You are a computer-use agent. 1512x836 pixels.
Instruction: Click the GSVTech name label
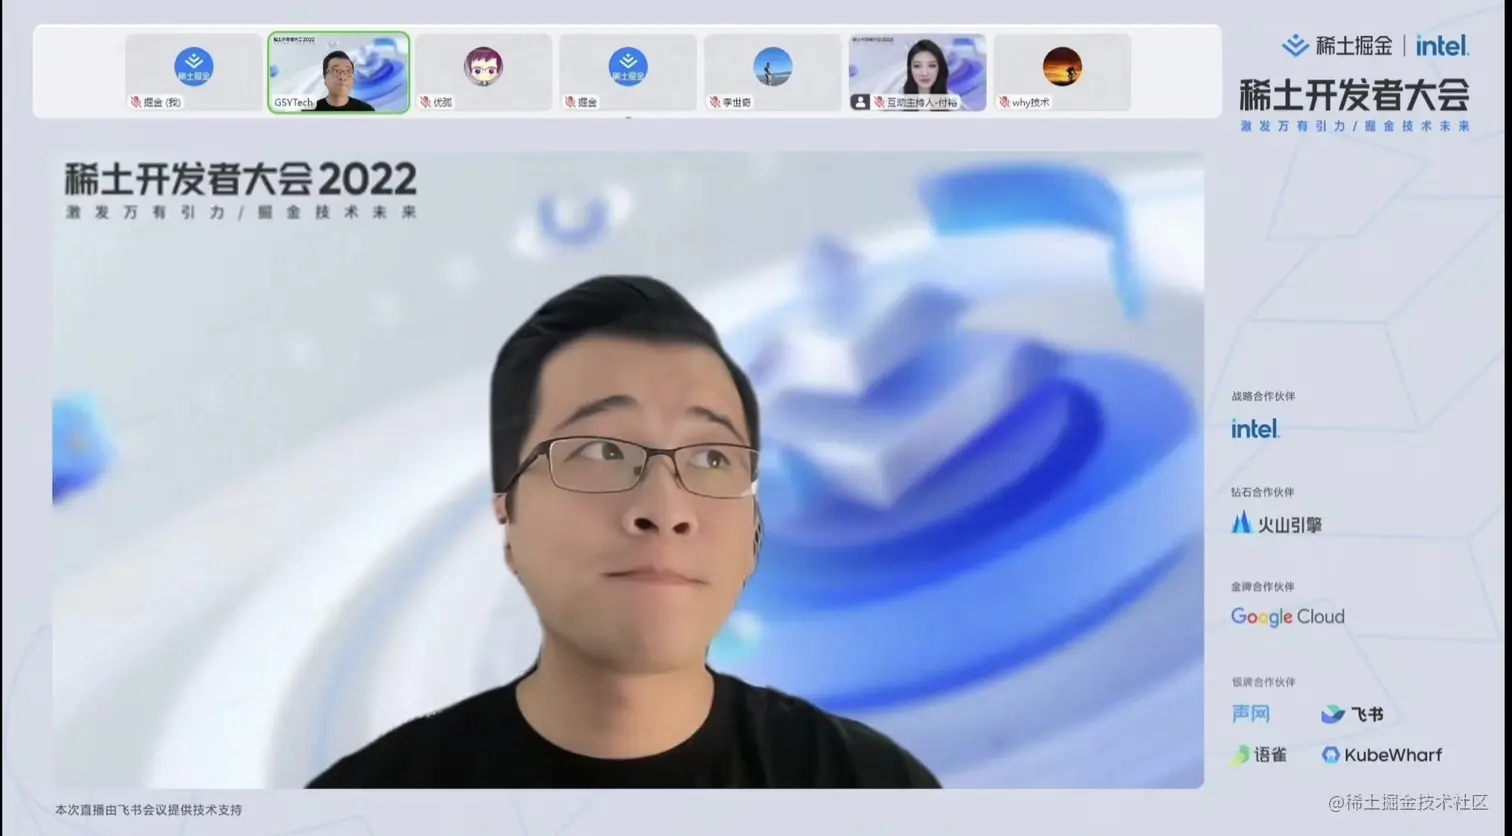click(293, 103)
